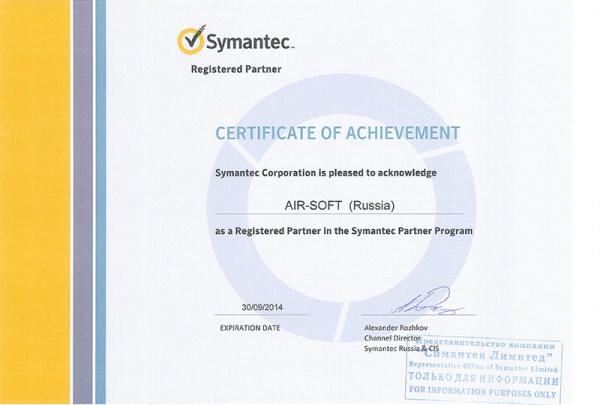The image size is (600, 405).
Task: Select 'as a Registered Partner in the Symantec Partner Program'
Action: tap(344, 231)
